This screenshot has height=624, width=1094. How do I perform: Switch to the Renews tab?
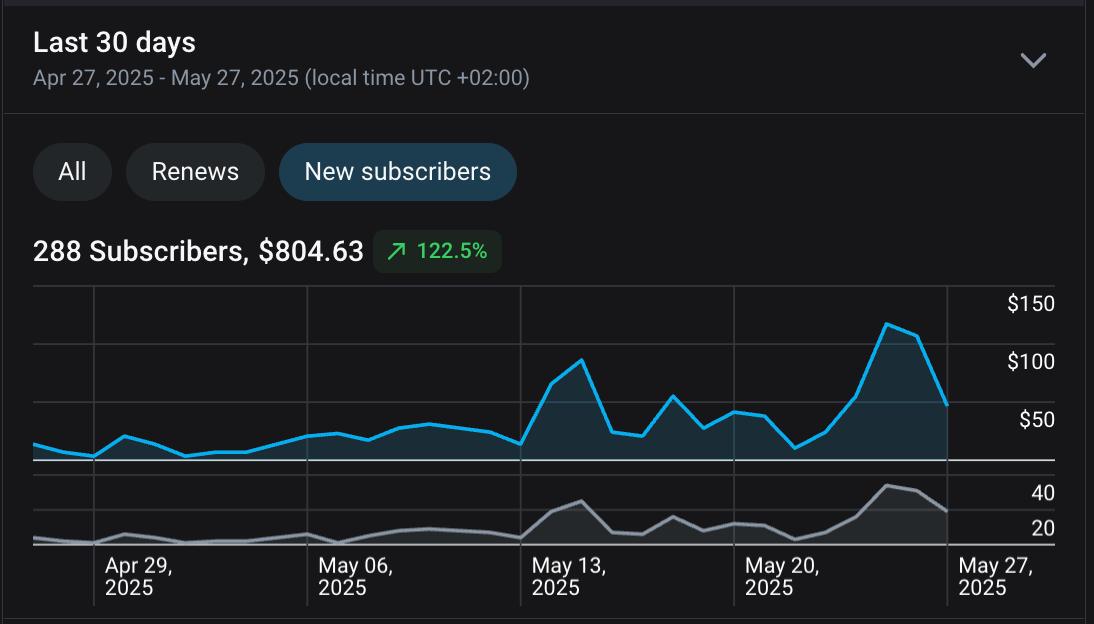195,172
